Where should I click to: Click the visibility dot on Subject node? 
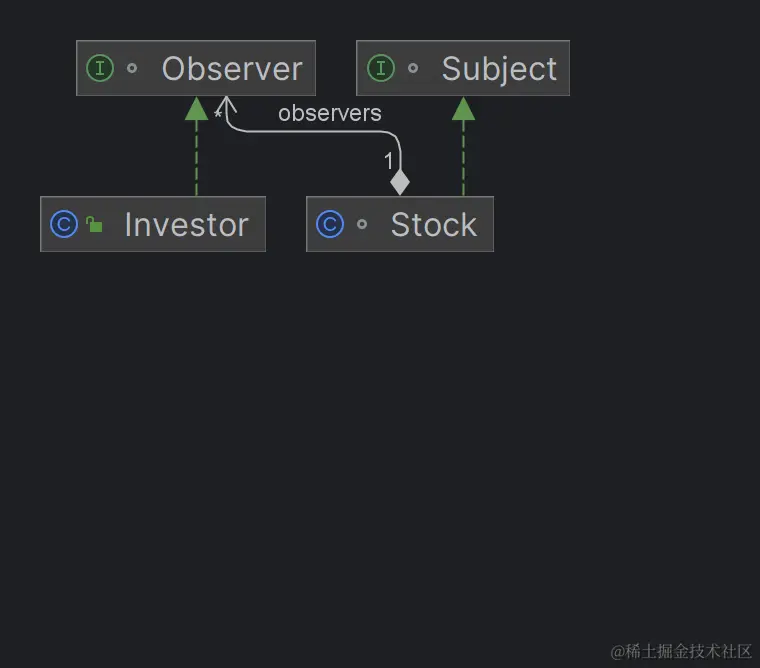pyautogui.click(x=412, y=69)
